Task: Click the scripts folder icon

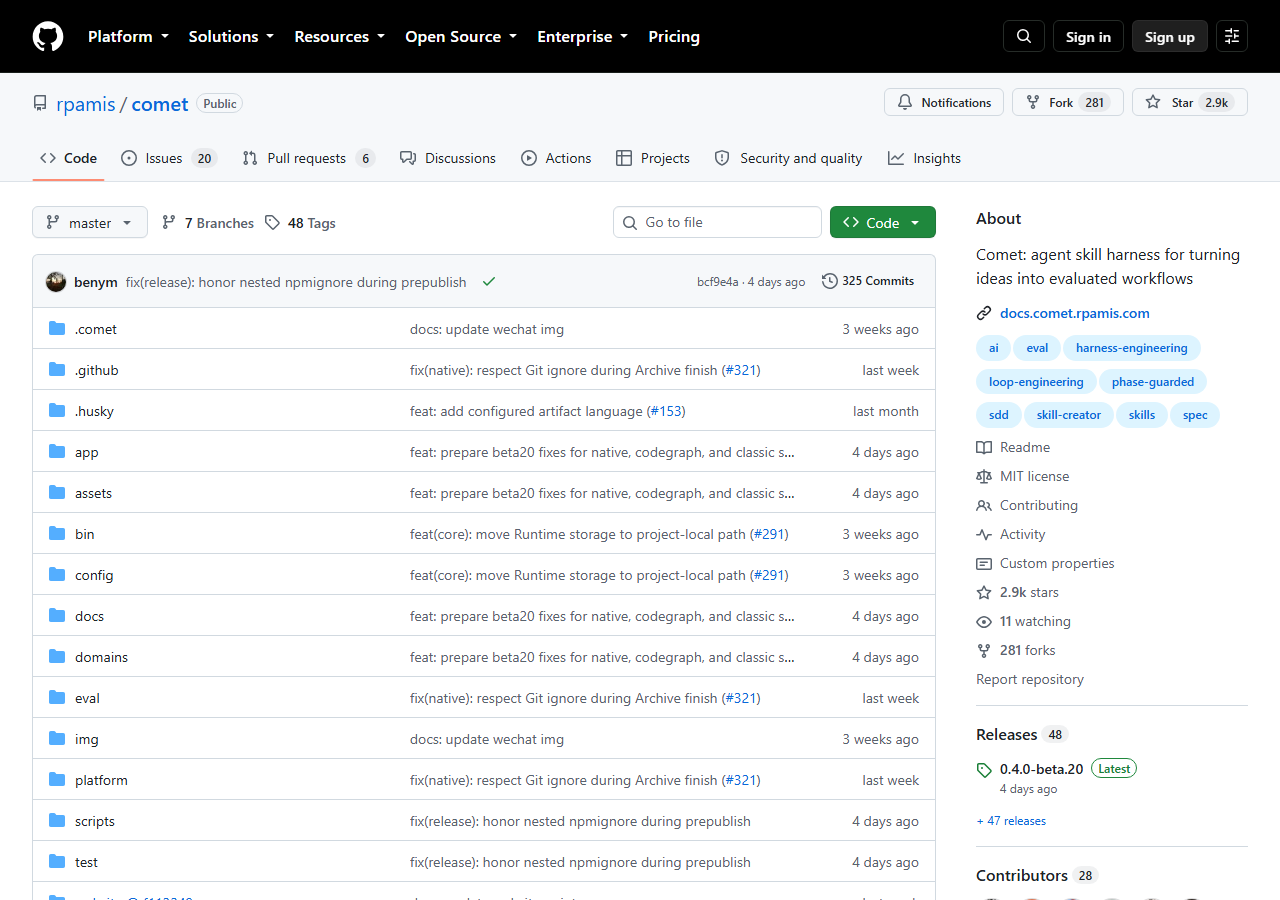Action: click(57, 821)
